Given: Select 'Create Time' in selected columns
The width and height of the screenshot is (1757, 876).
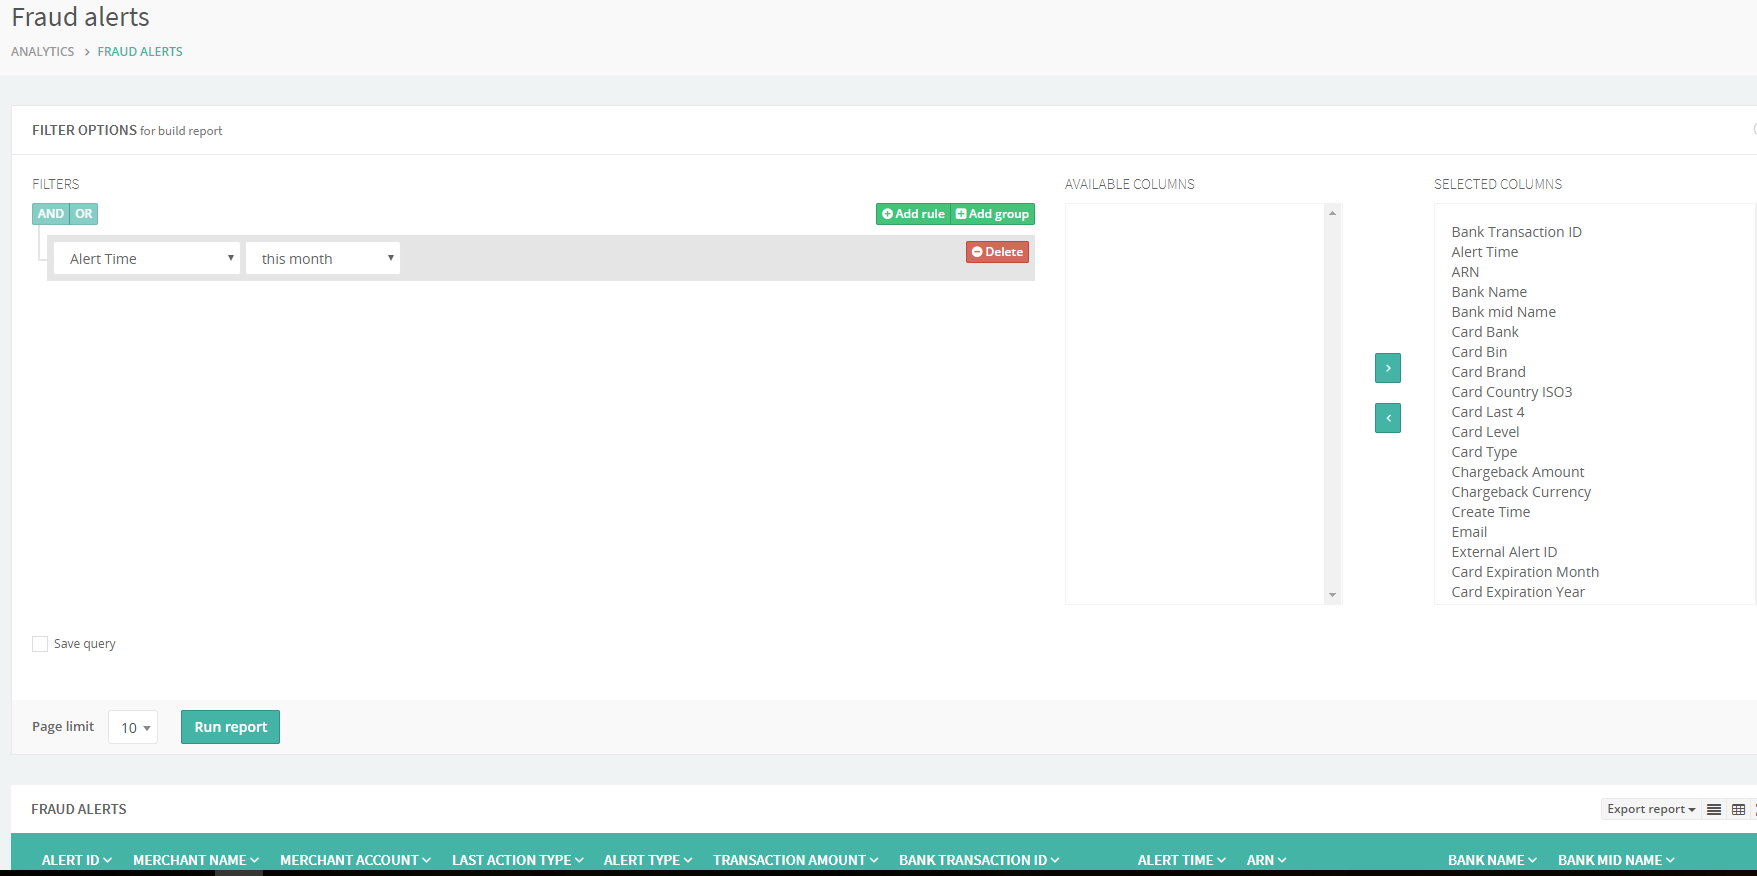Looking at the screenshot, I should pyautogui.click(x=1491, y=512).
